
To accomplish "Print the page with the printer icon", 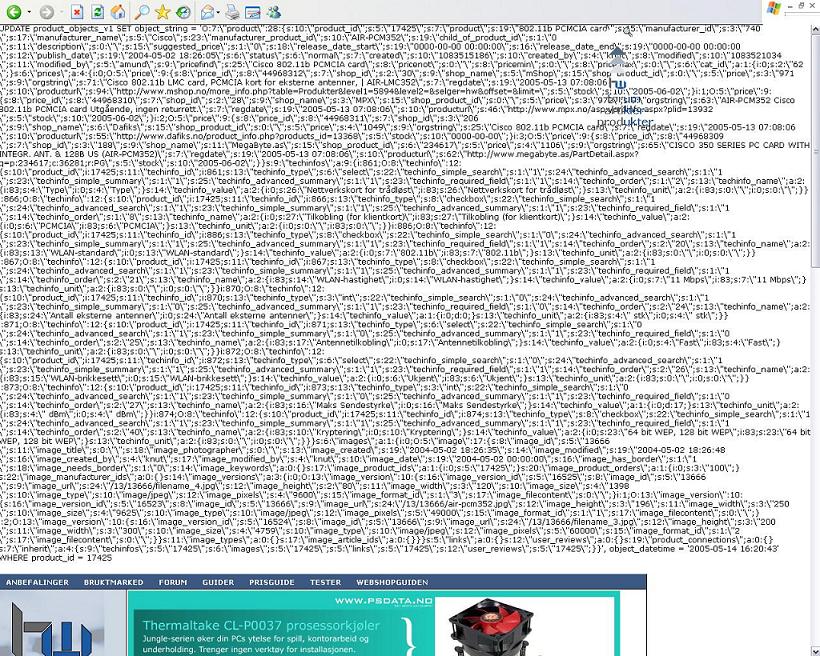I will coord(233,12).
